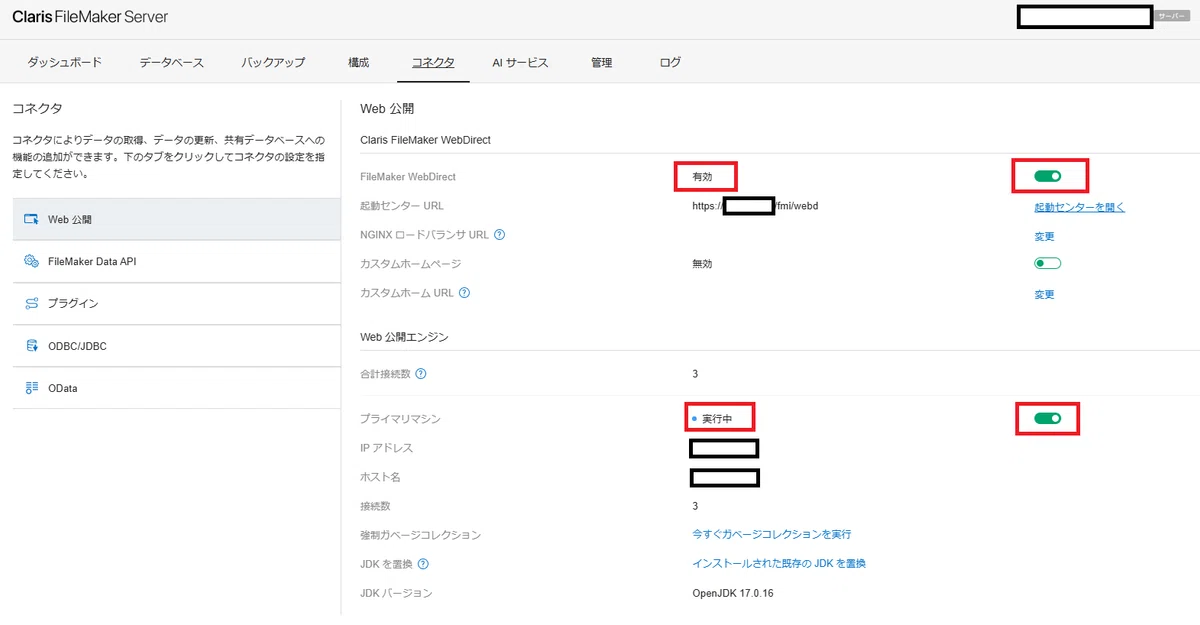Click 変更 for NGINX ロードバランサ URL
The image size is (1200, 625).
(1044, 237)
